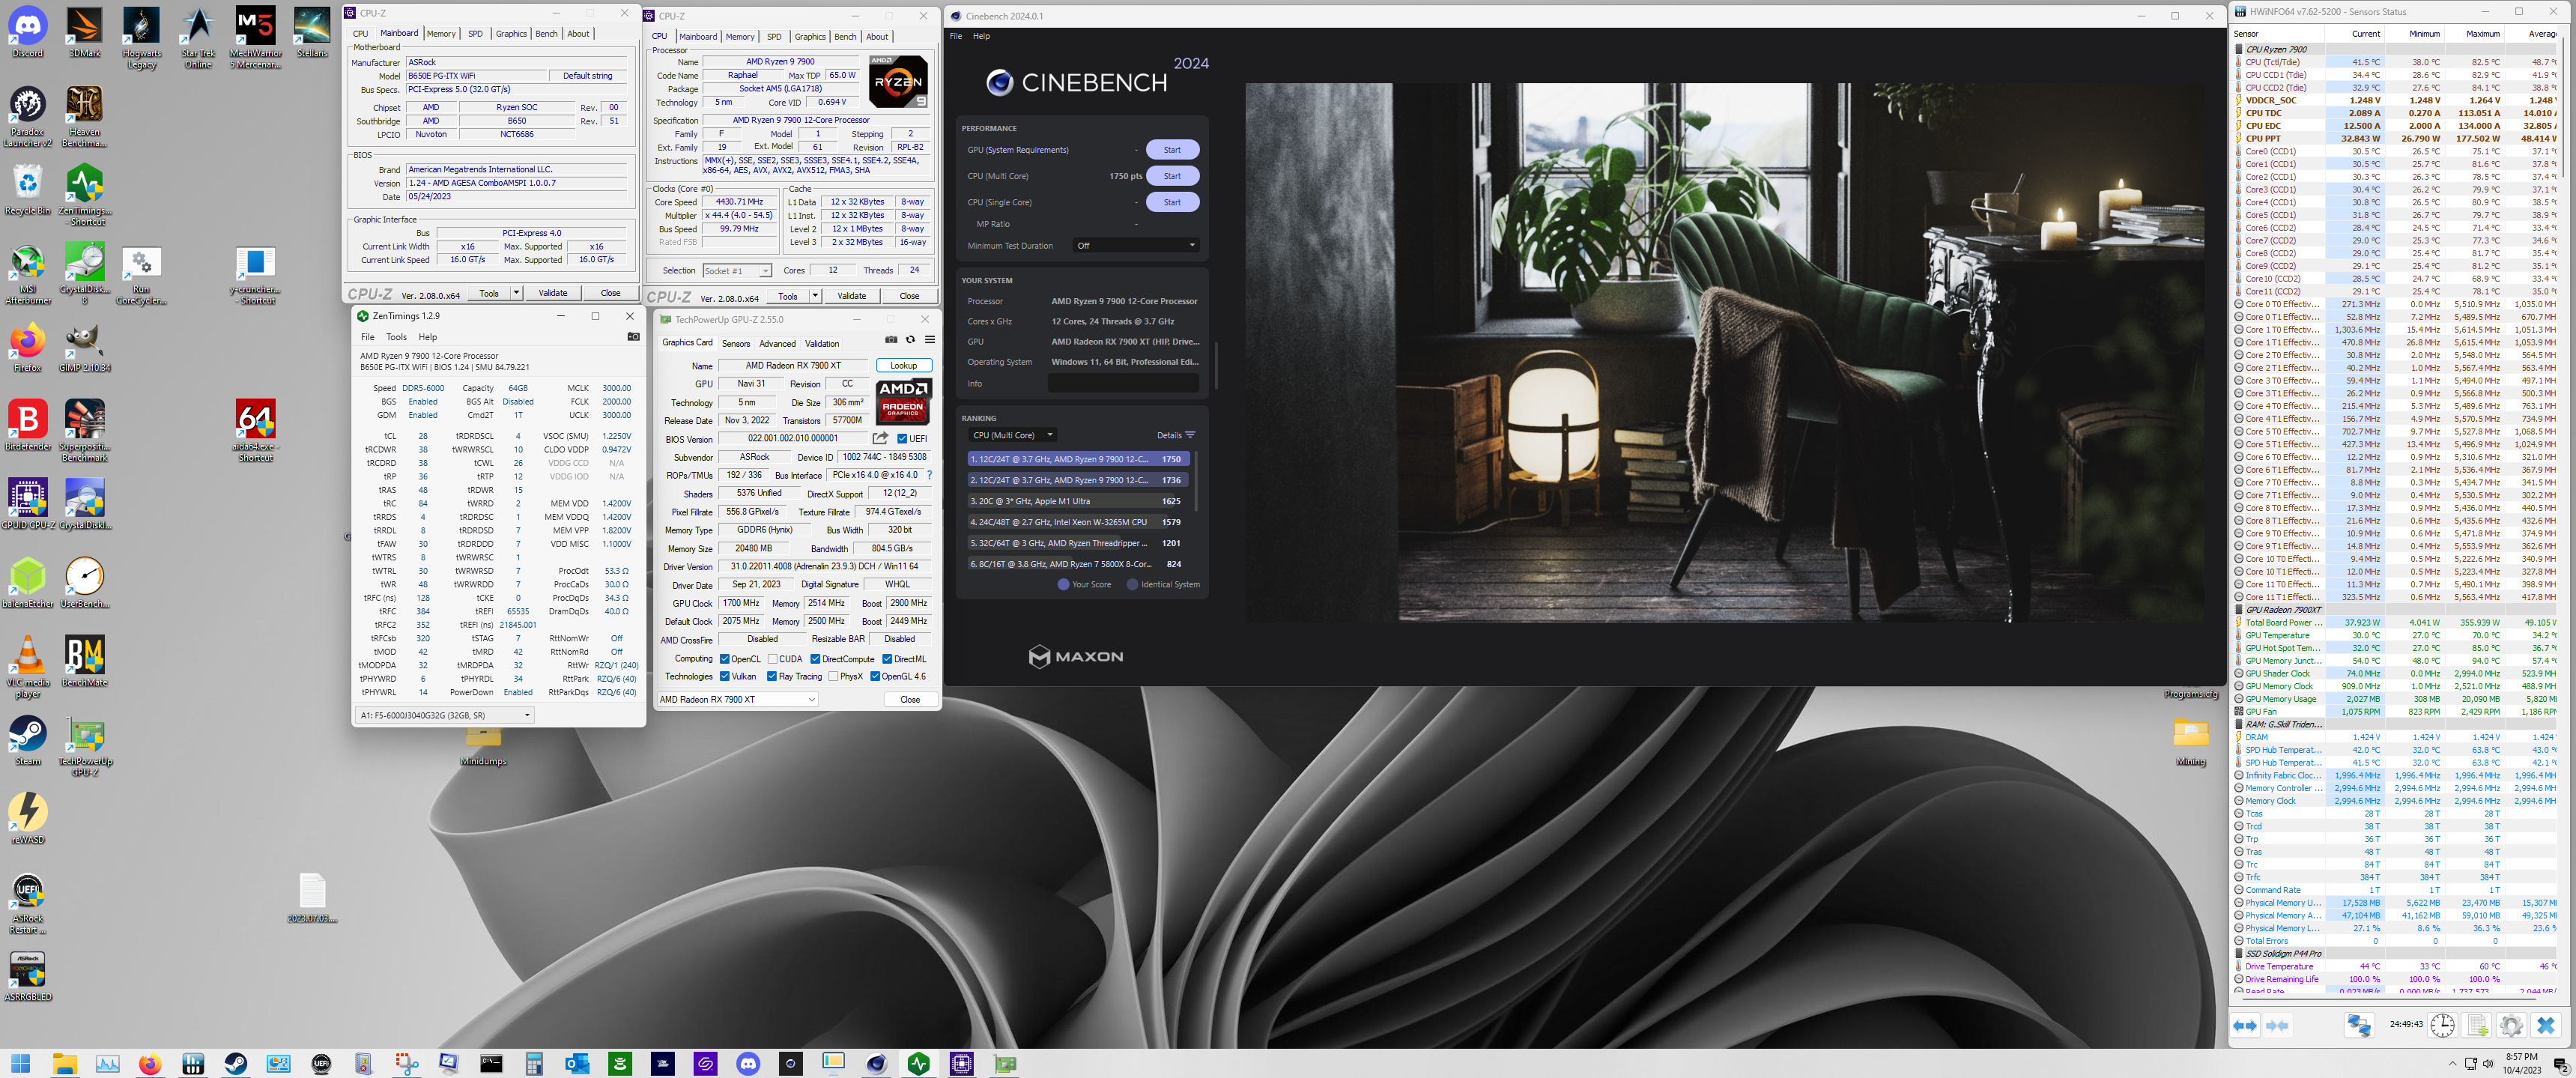Viewport: 2576px width, 1078px height.
Task: Open File Explorer from taskbar
Action: click(x=64, y=1063)
